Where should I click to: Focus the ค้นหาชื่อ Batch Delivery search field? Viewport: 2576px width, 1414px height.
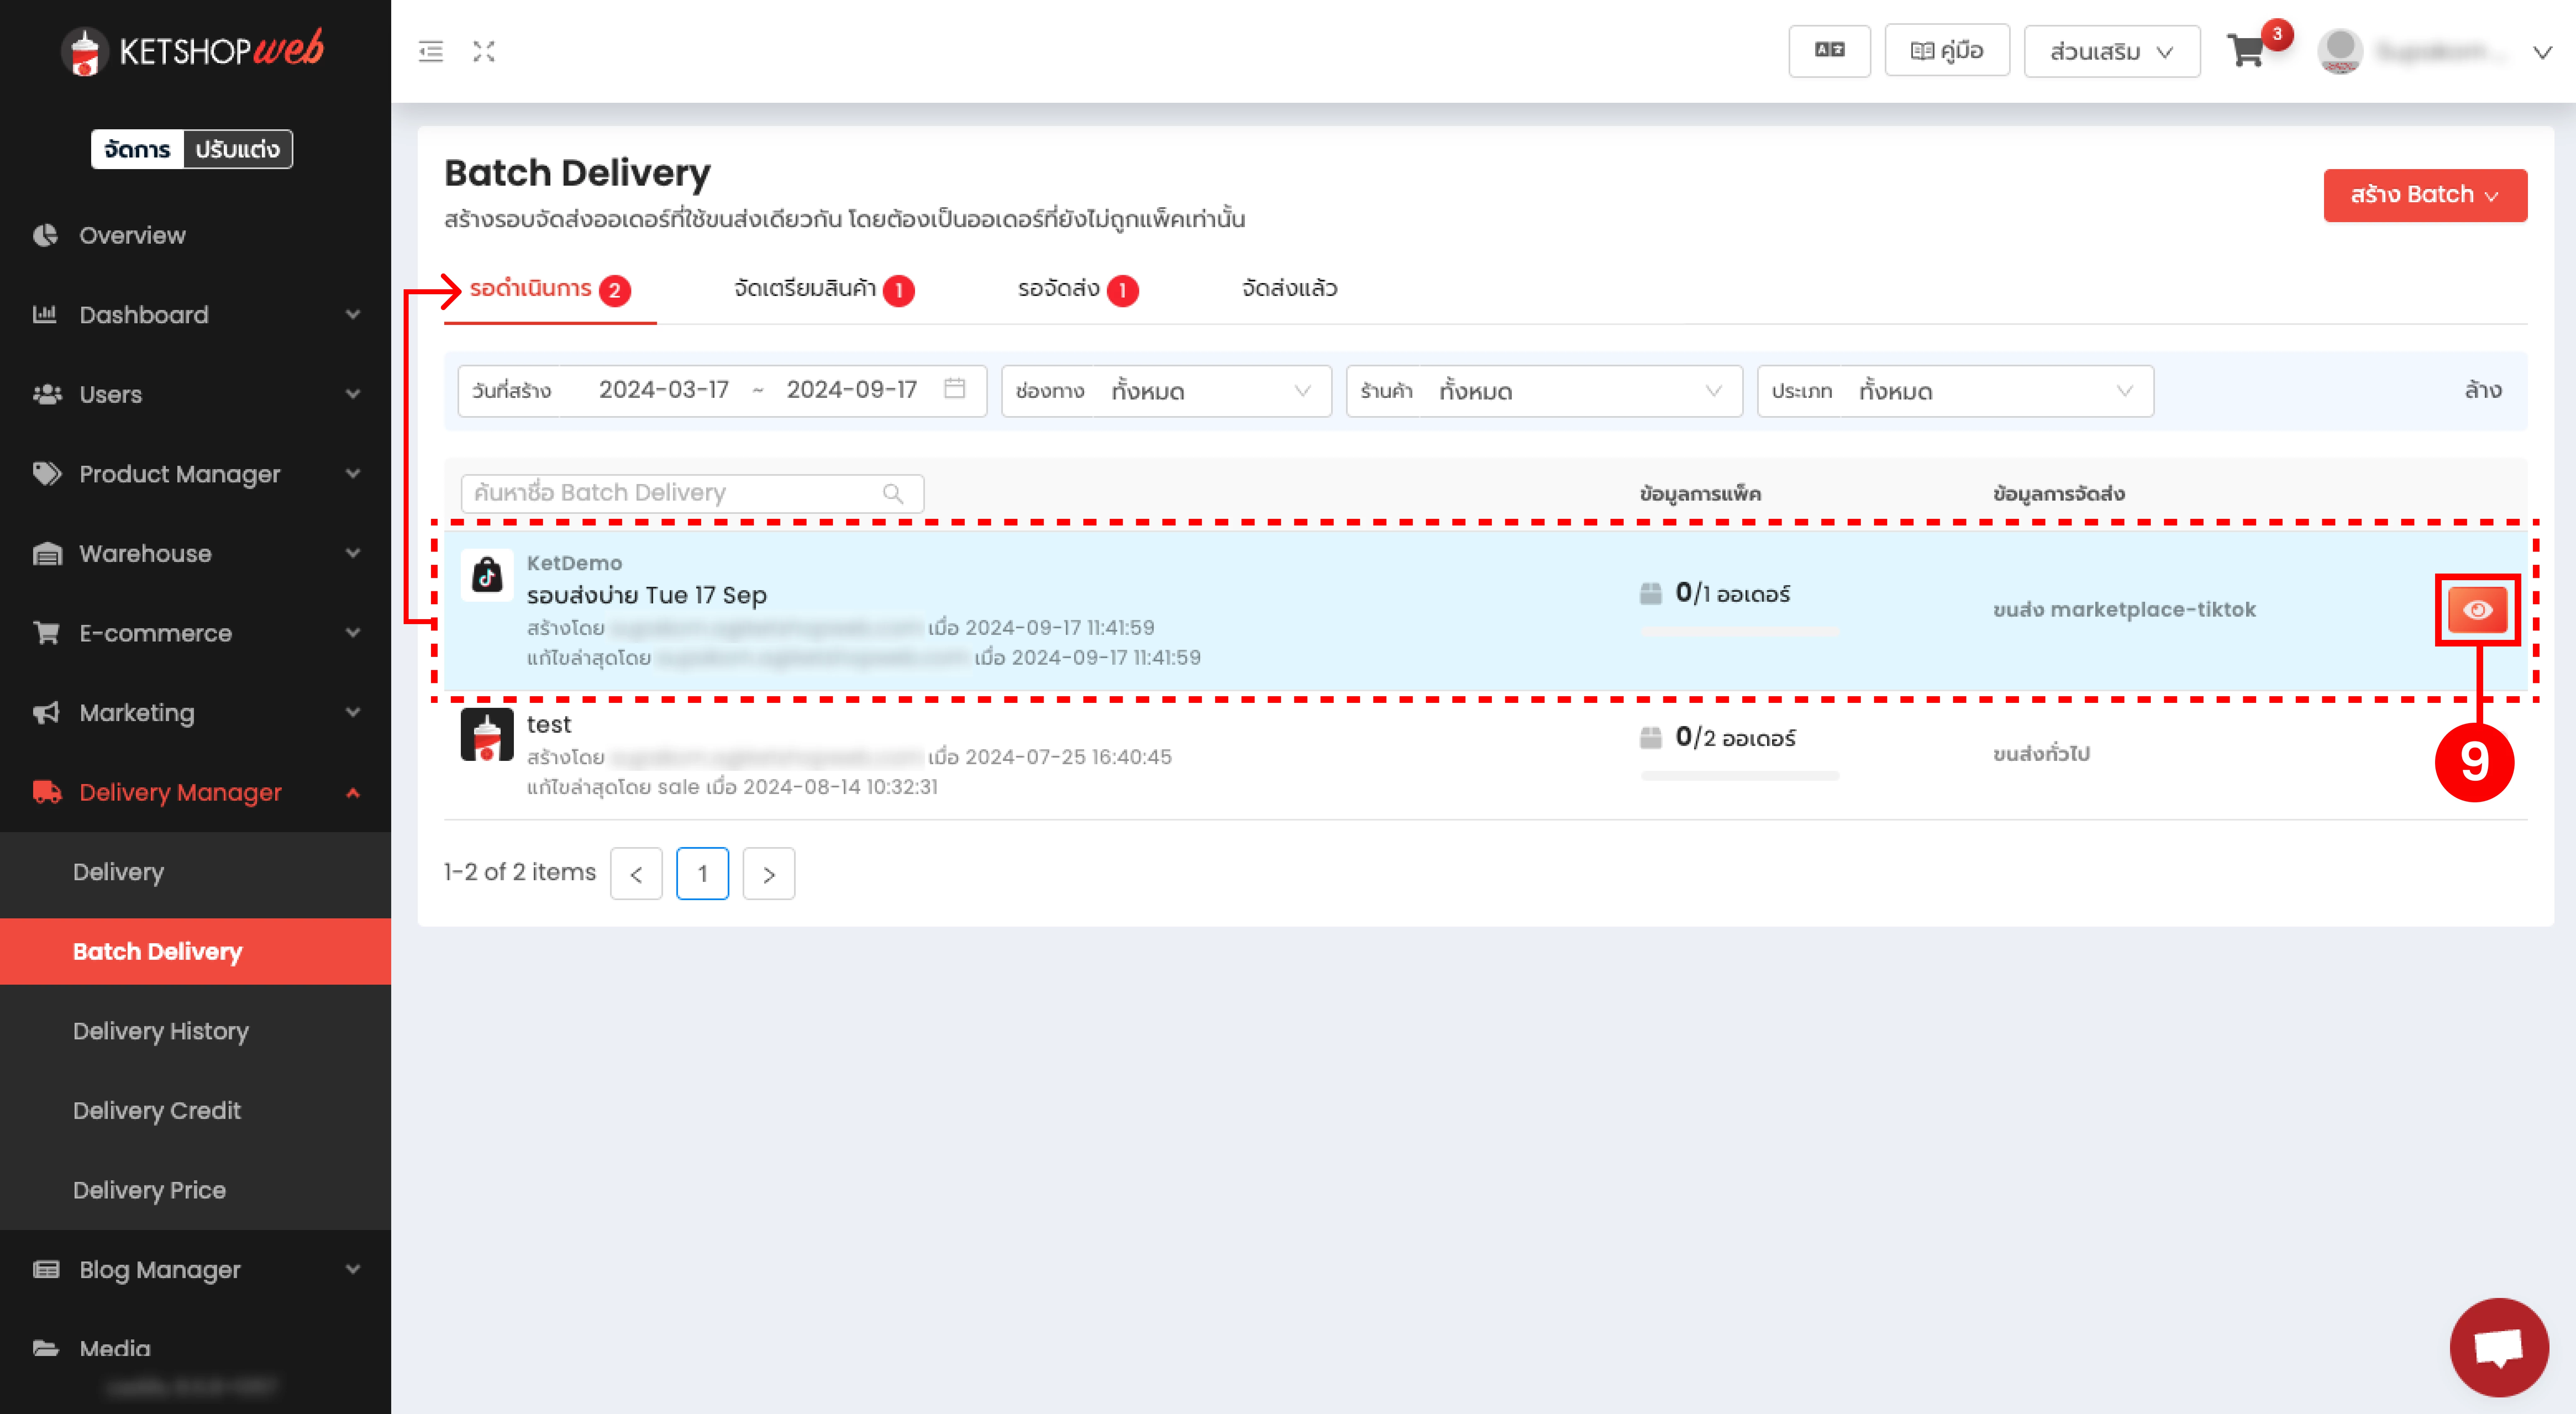(692, 493)
